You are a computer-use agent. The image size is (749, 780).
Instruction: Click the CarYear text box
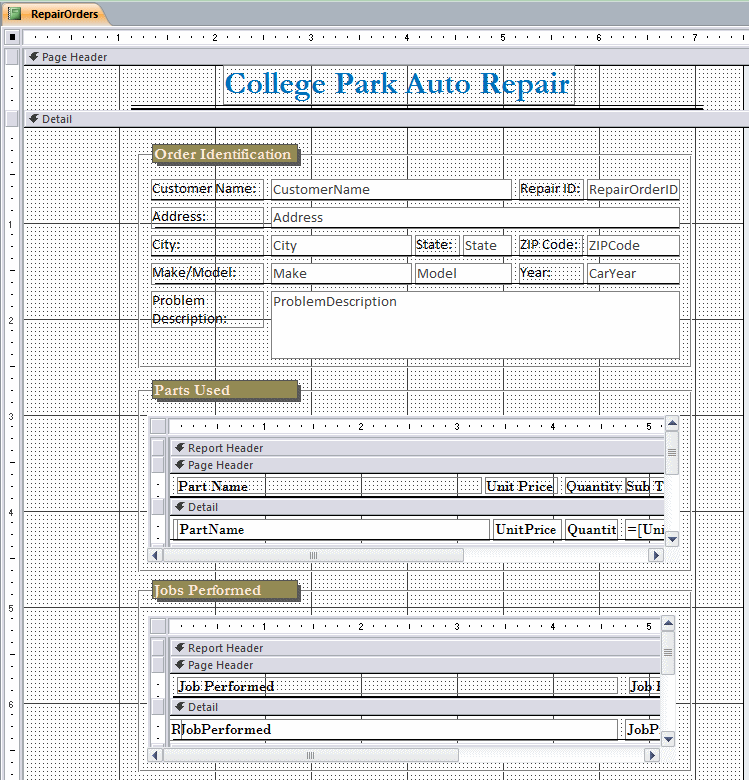point(633,273)
